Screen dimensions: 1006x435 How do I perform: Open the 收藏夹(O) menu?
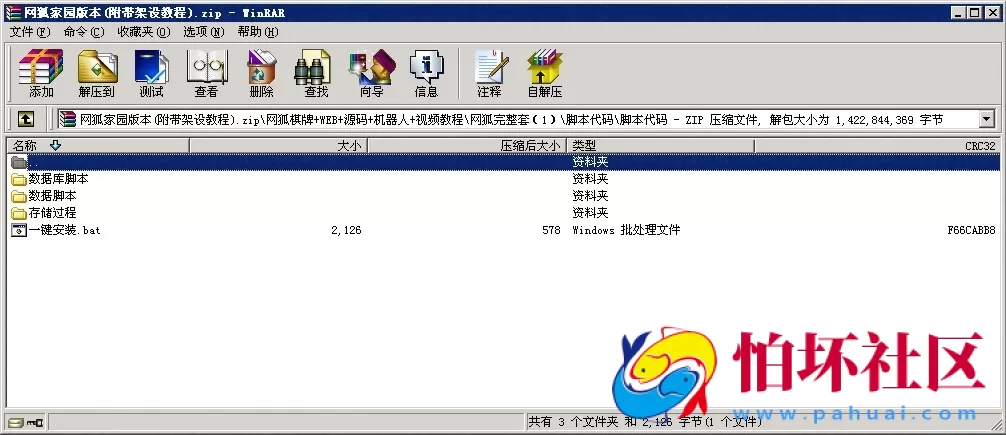pos(144,31)
